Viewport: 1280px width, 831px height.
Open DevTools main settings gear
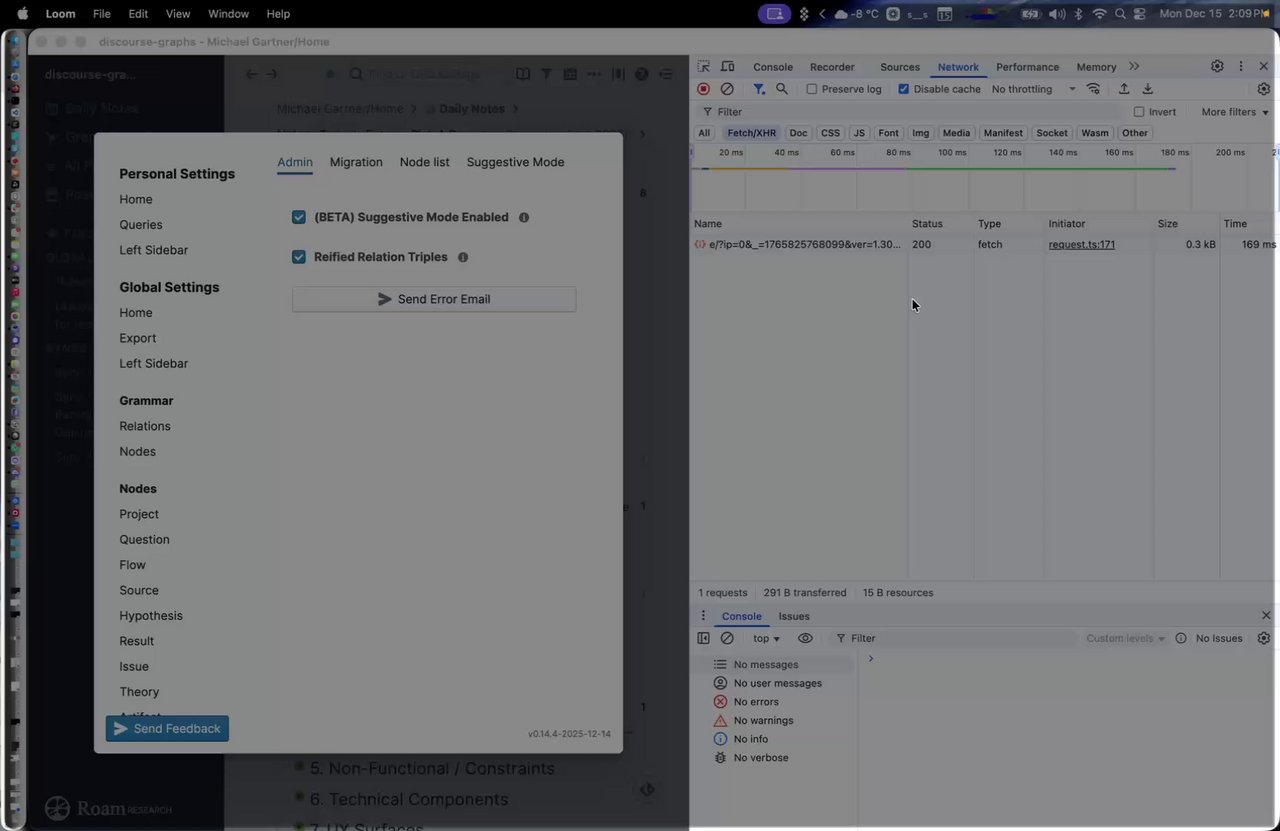[1217, 67]
